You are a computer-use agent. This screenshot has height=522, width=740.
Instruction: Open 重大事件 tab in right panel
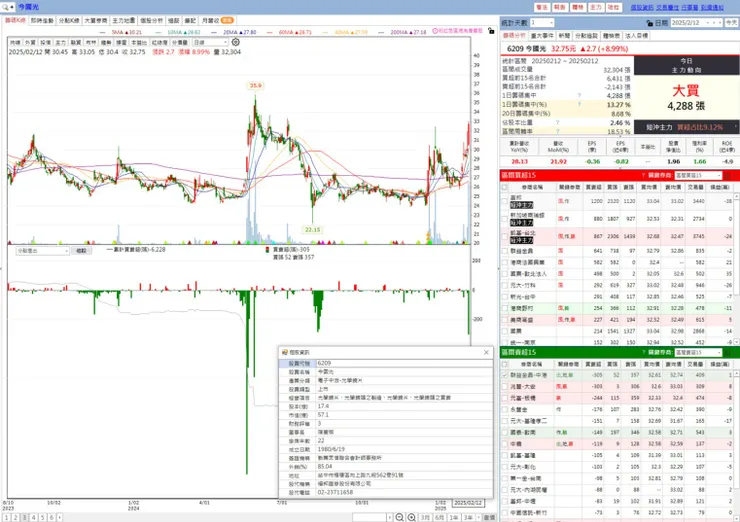tap(542, 36)
